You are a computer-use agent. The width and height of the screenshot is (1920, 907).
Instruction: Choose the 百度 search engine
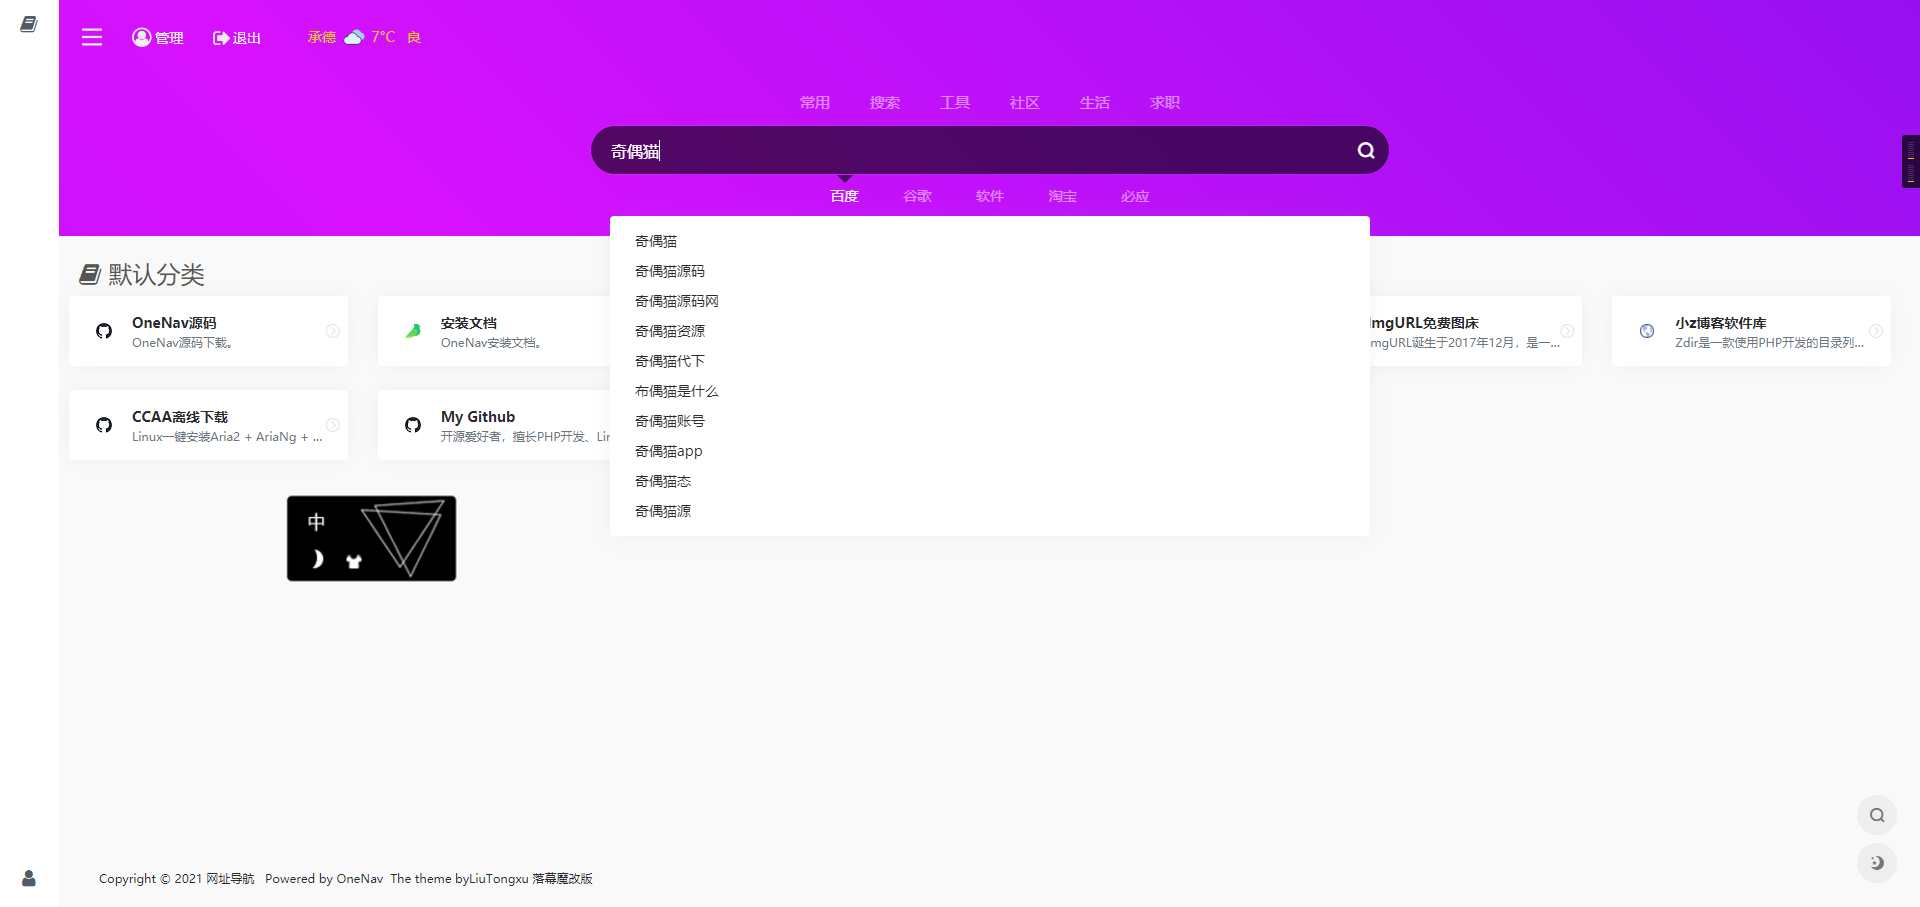844,196
